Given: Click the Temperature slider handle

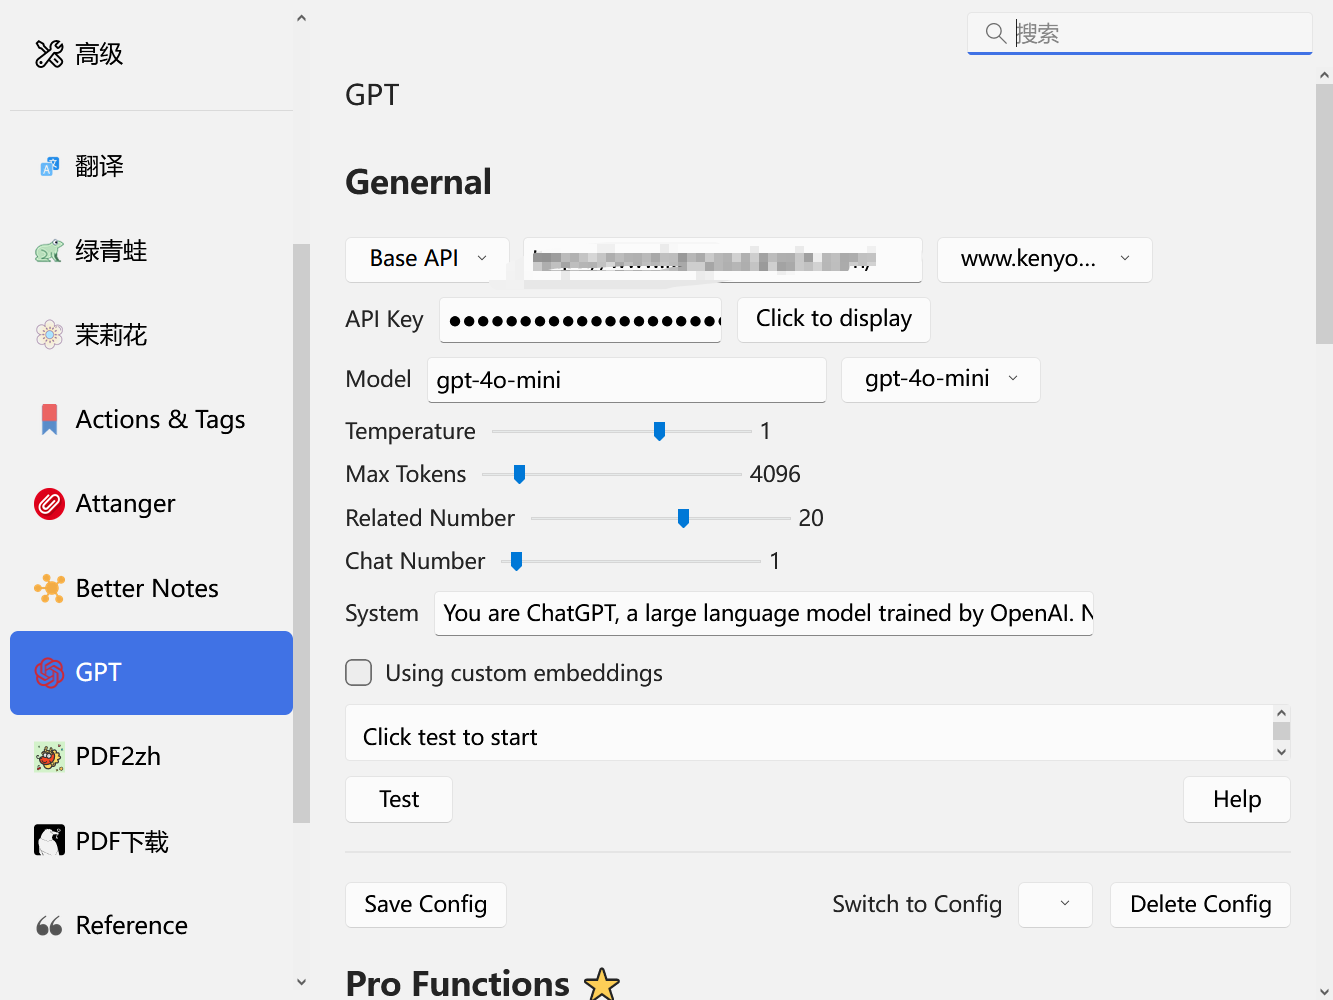Looking at the screenshot, I should pos(659,431).
